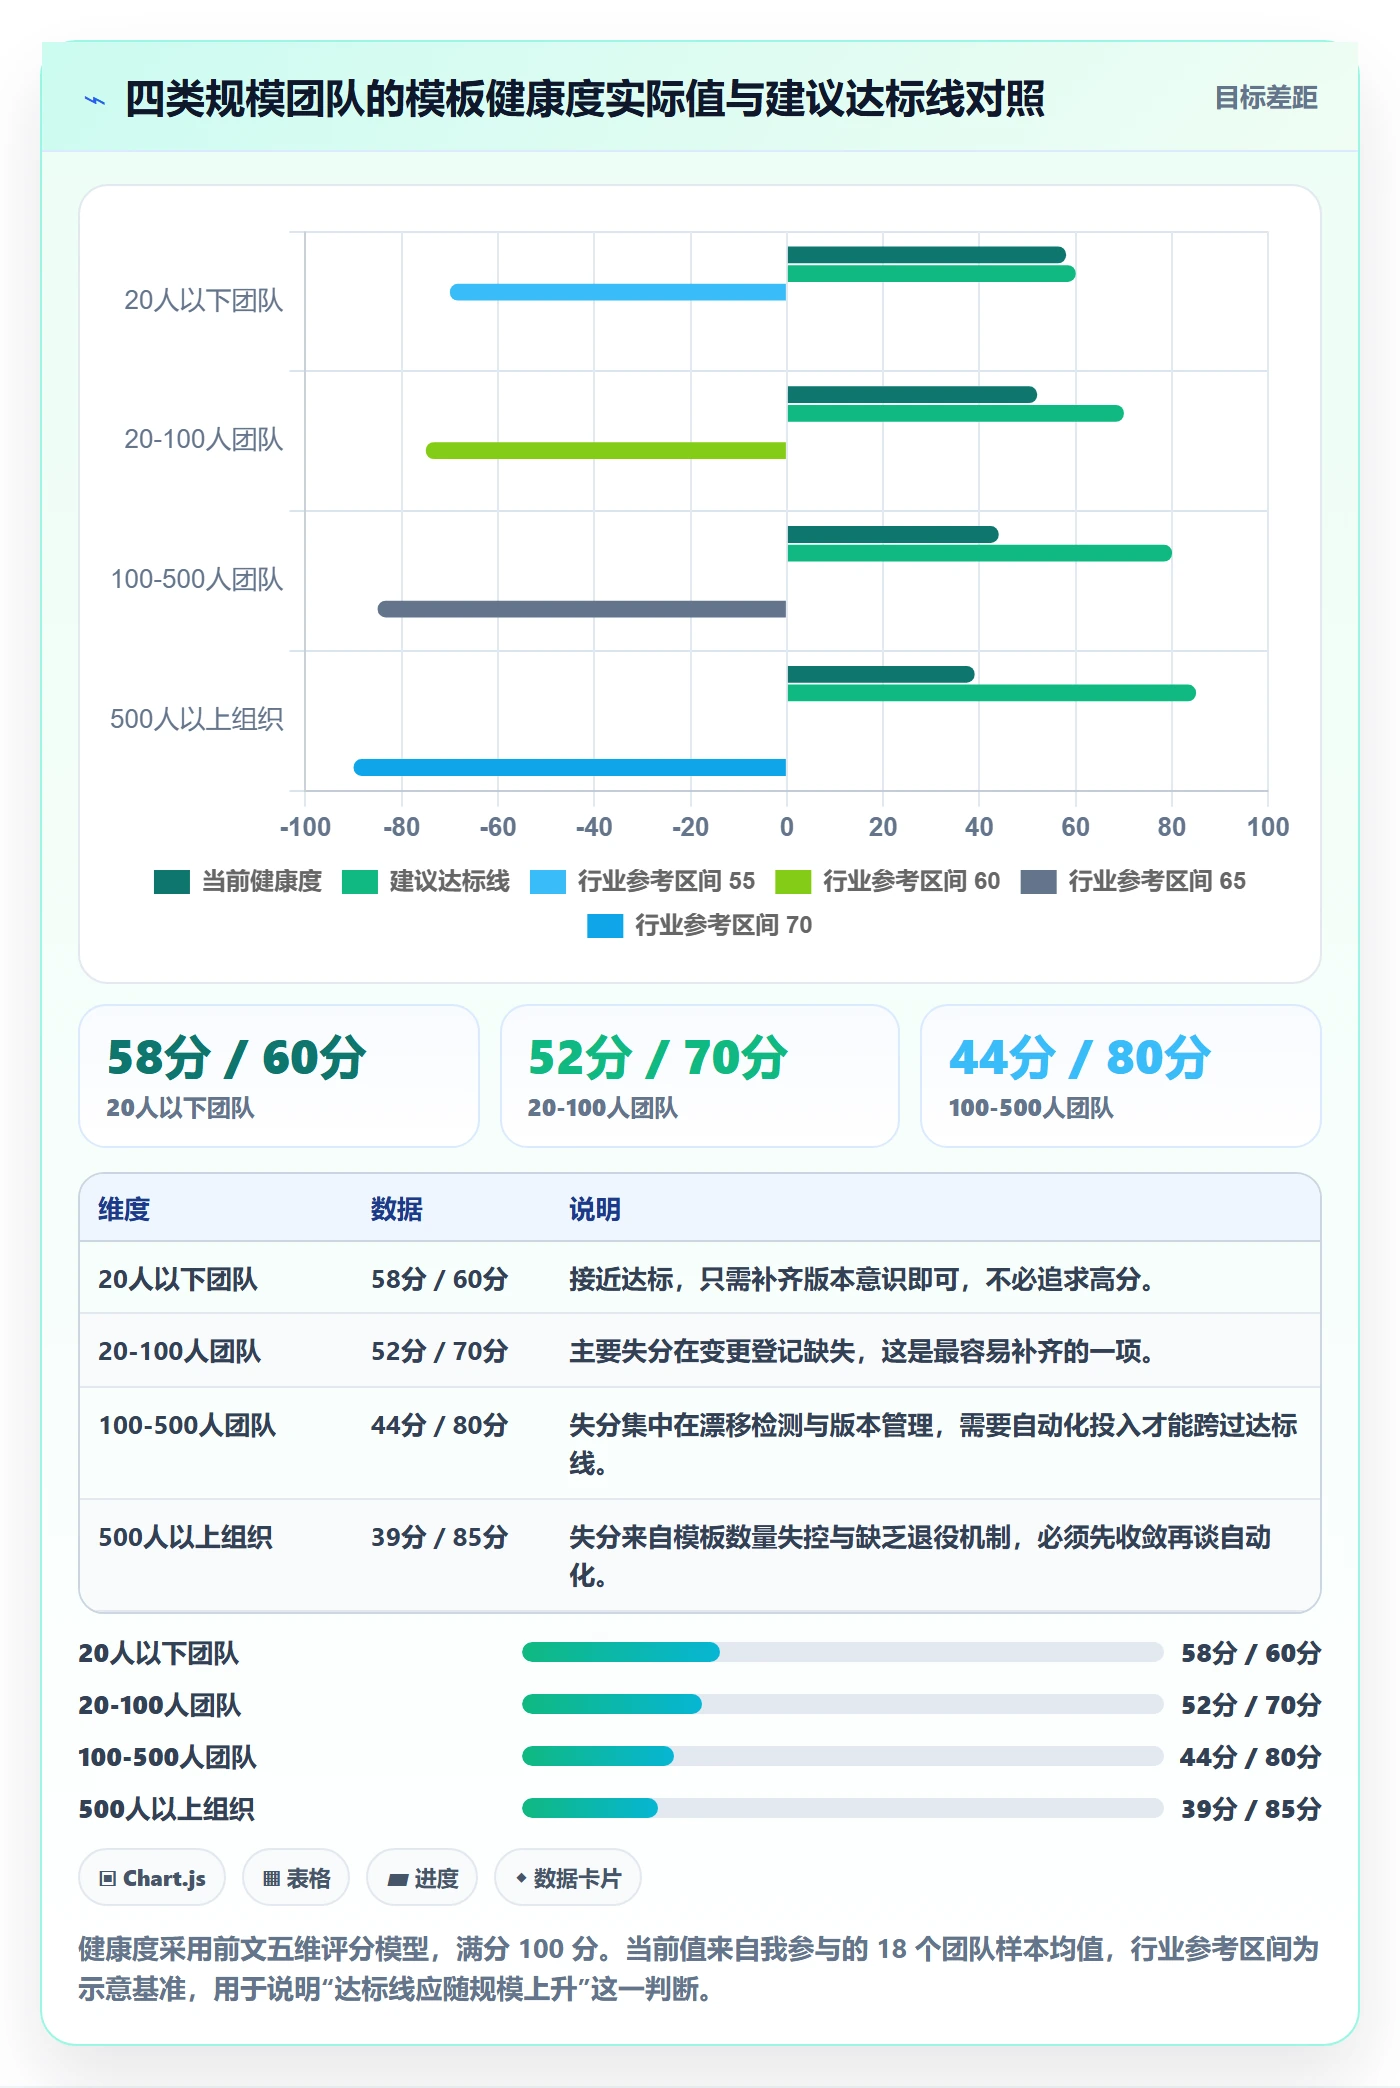This screenshot has width=1400, height=2088.
Task: Click the lightning bolt icon beside the title
Action: (x=95, y=100)
